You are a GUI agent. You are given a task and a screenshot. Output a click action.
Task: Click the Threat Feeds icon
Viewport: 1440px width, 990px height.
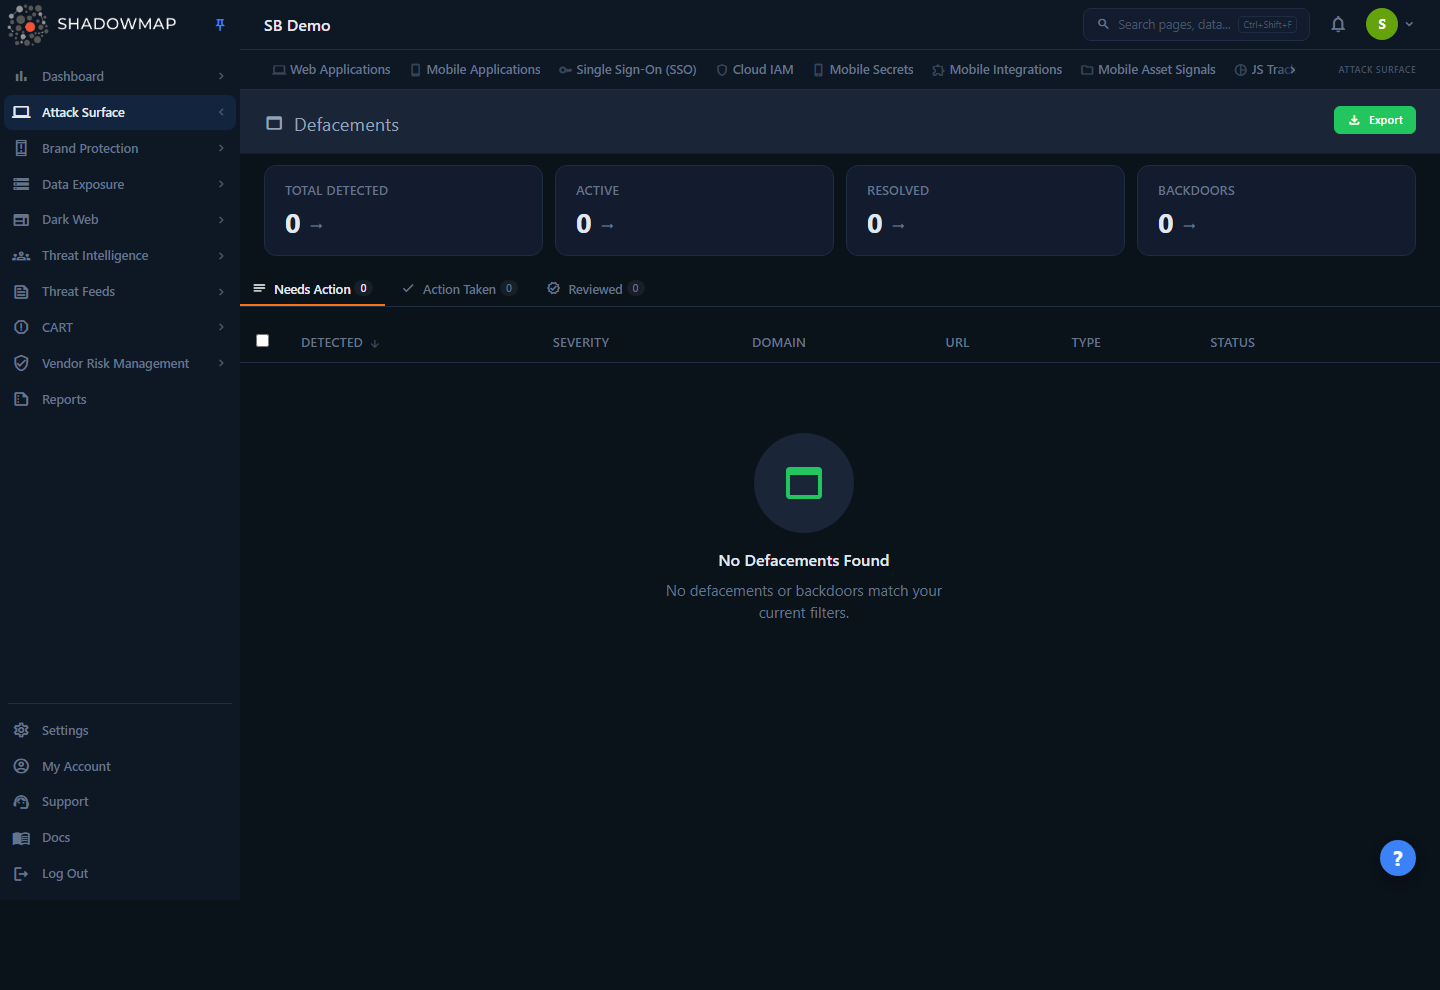21,292
